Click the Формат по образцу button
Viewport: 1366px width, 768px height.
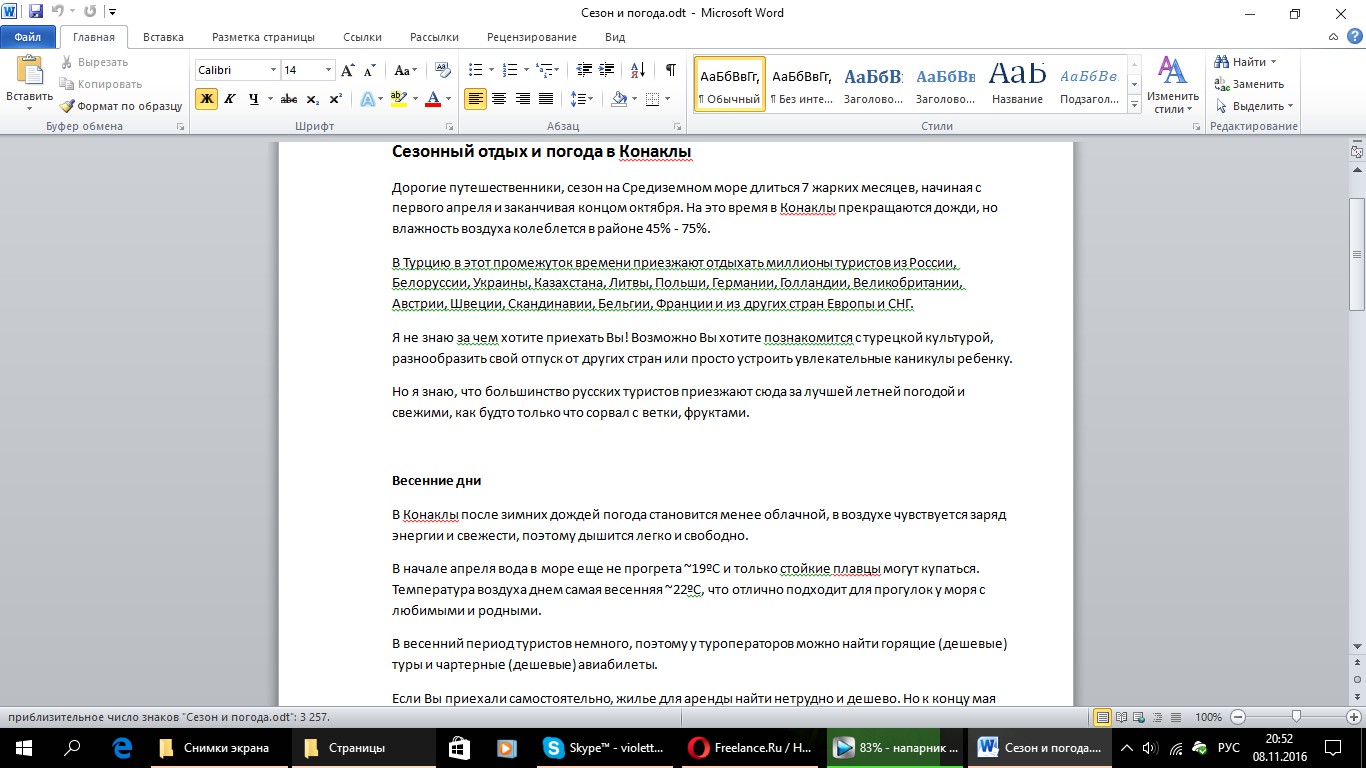[x=120, y=106]
